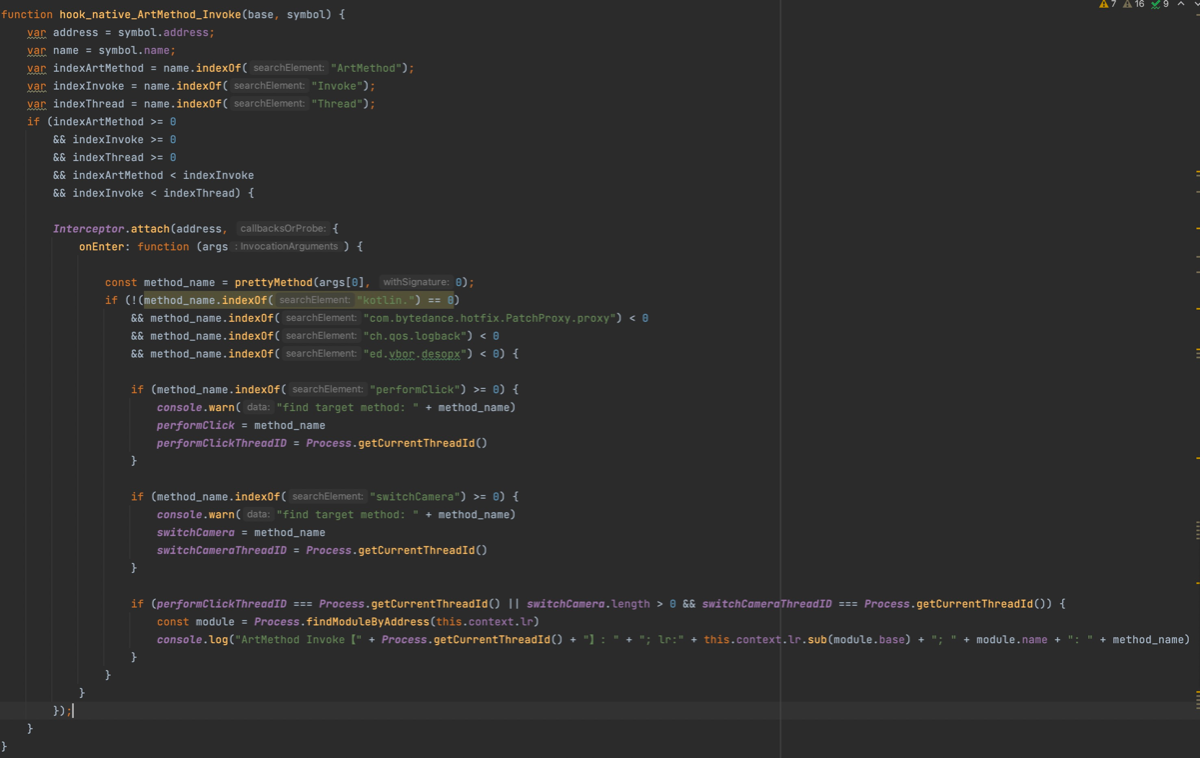Click "ch.qos.logback" string literal
The width and height of the screenshot is (1200, 758).
(x=415, y=336)
